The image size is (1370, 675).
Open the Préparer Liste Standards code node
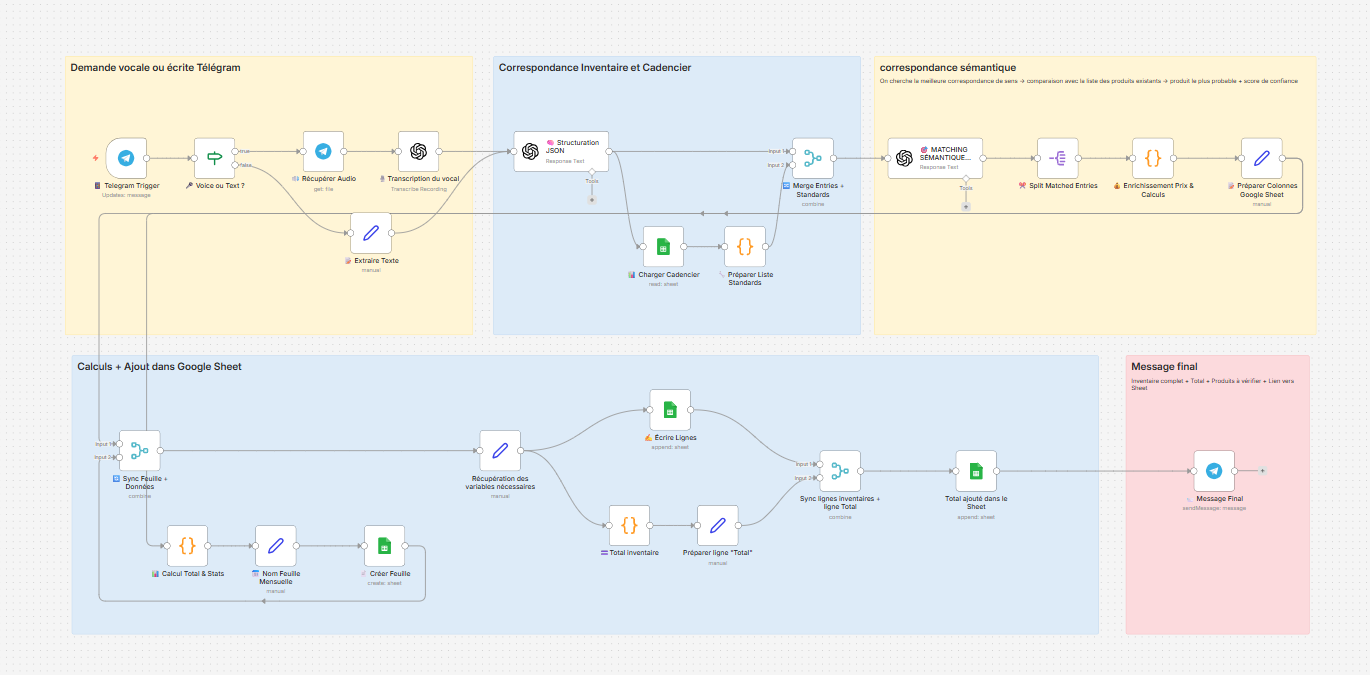(745, 246)
